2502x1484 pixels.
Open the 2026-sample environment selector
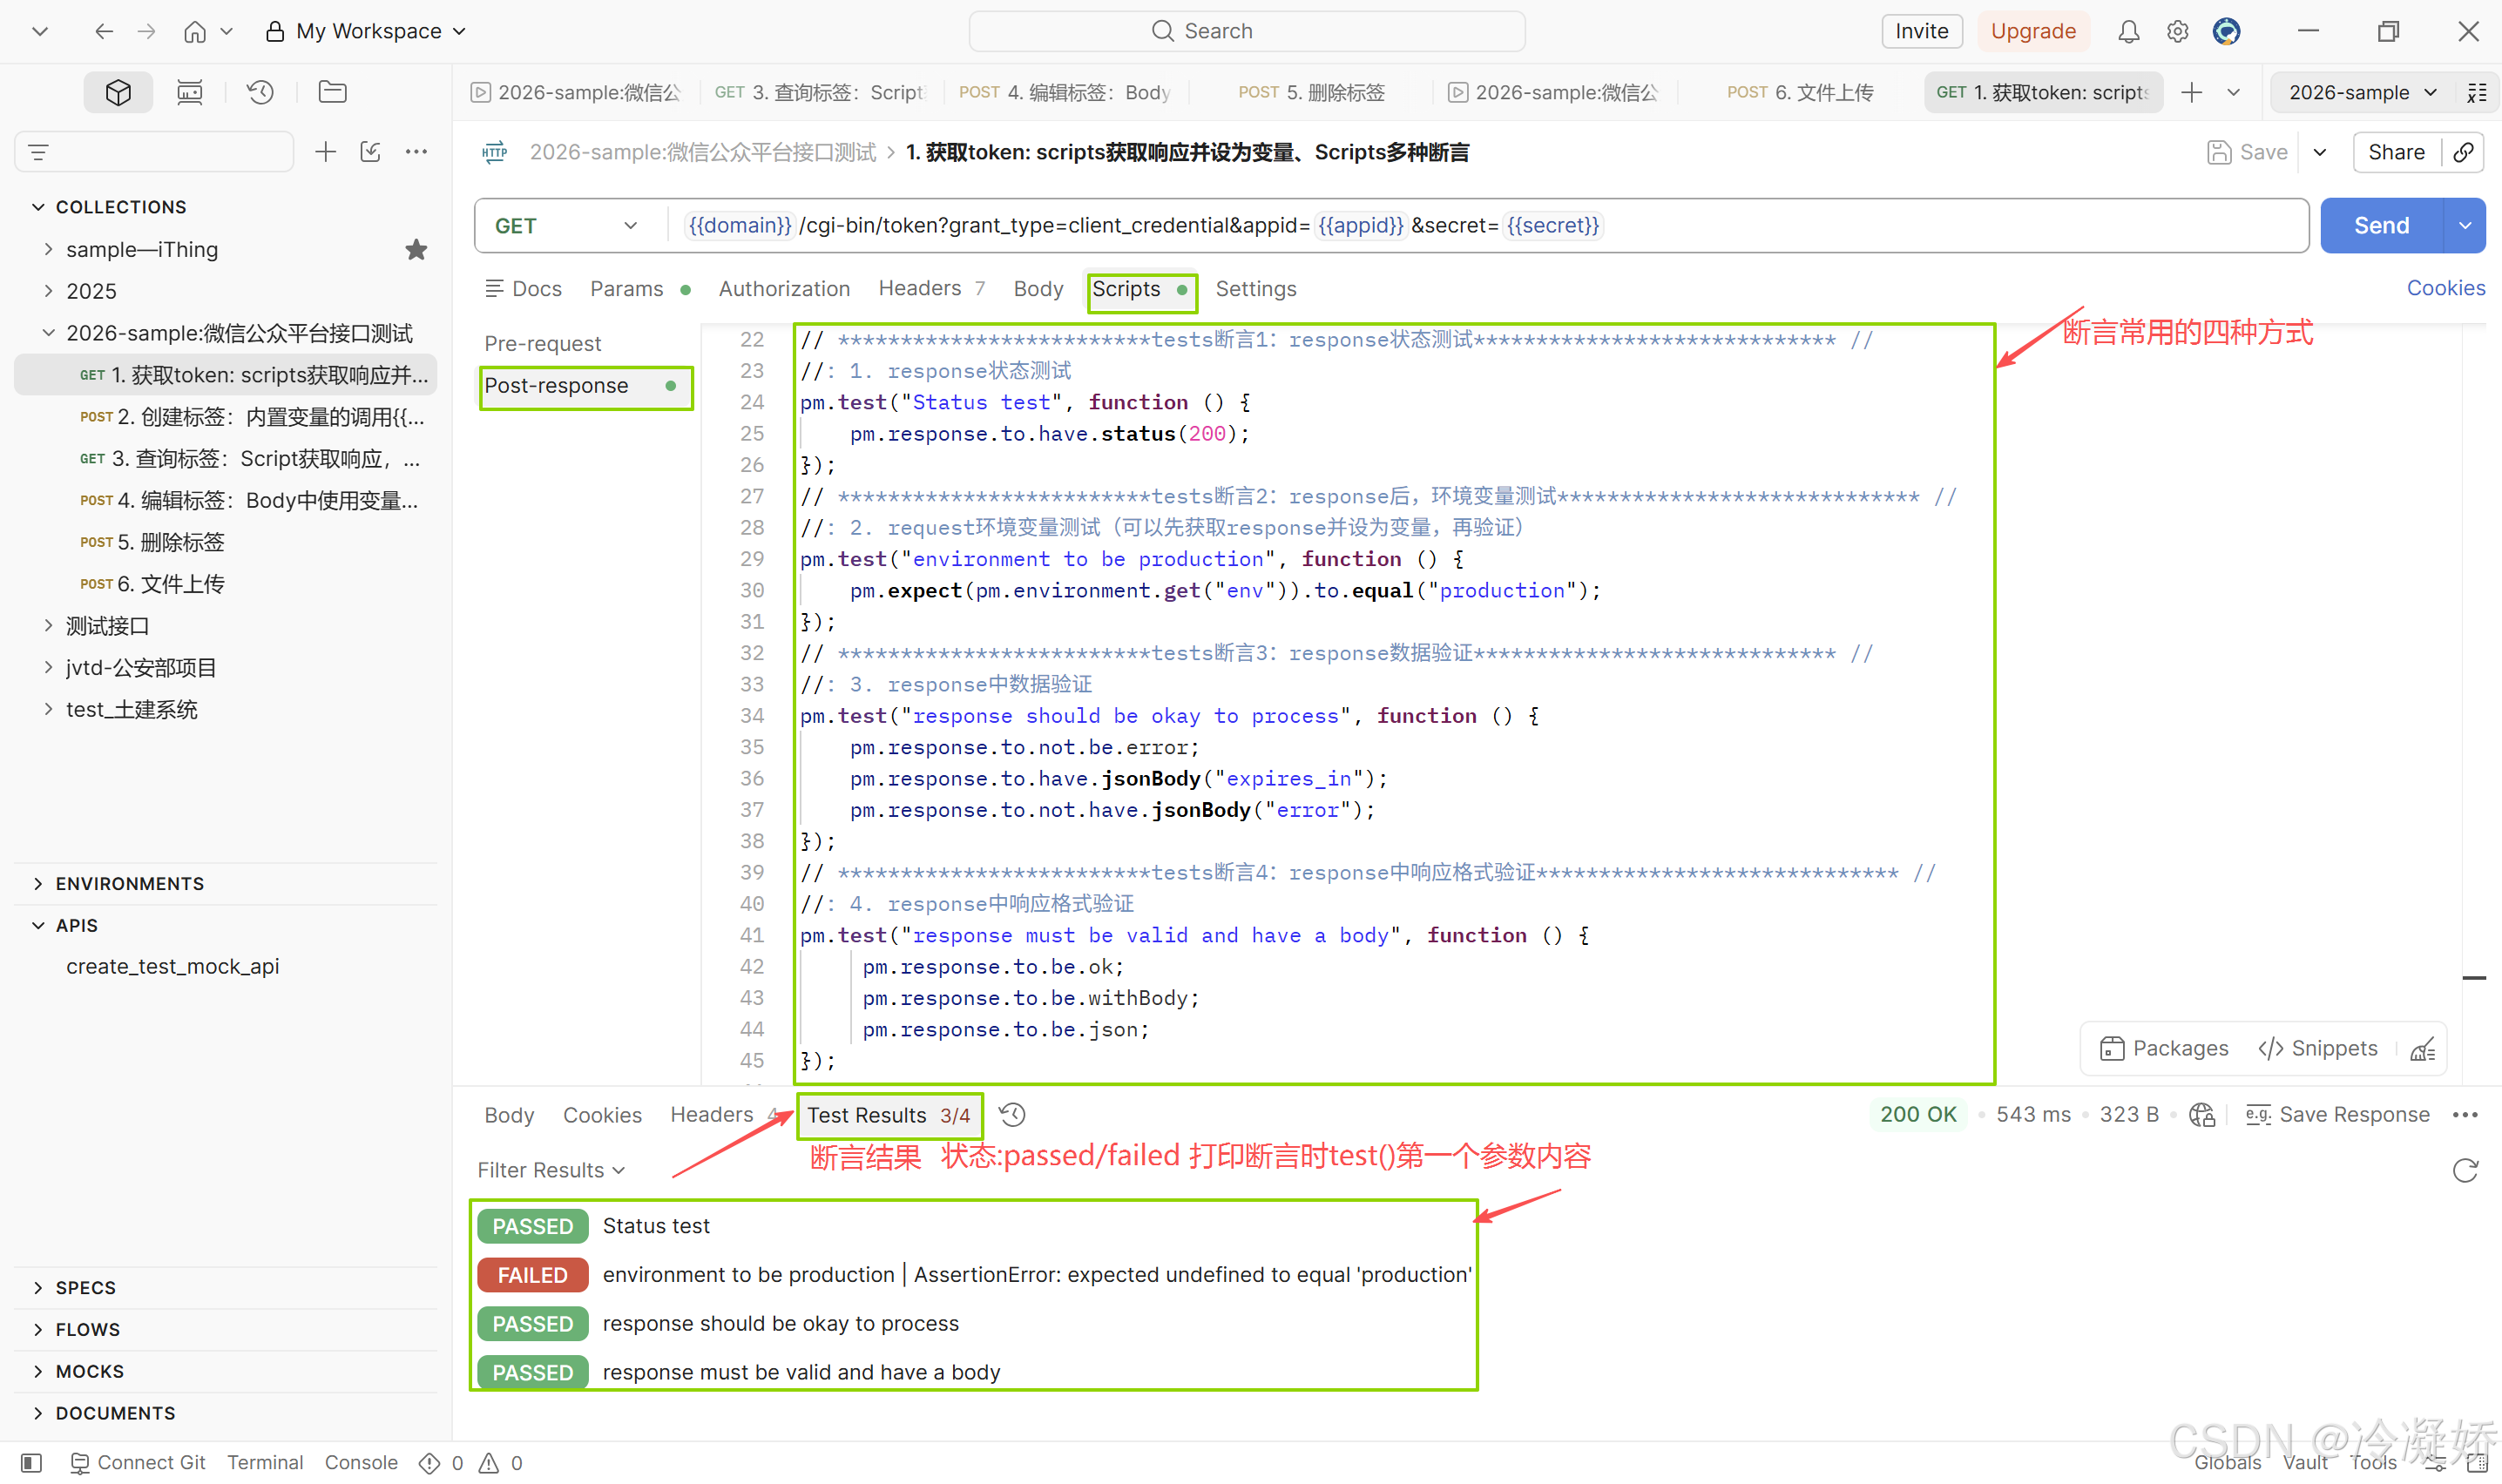pos(2361,92)
